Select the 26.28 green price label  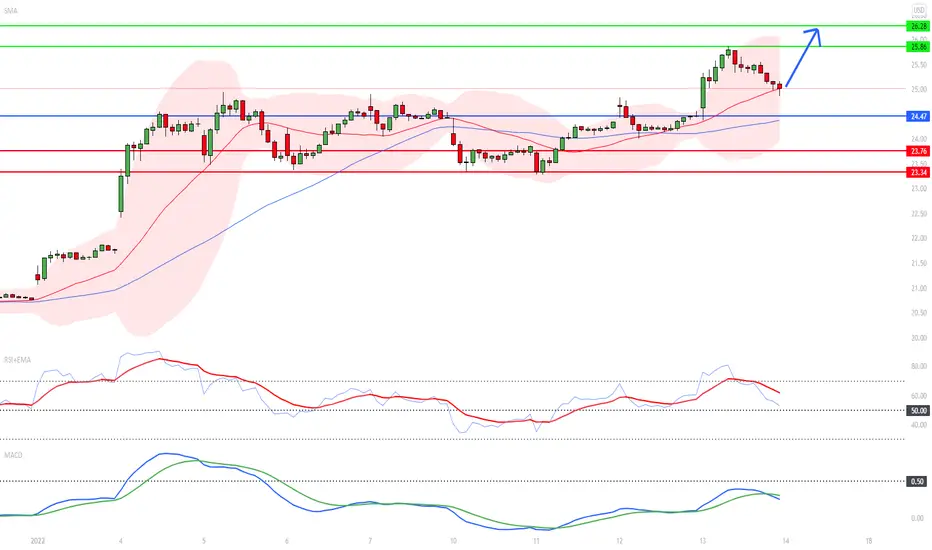(x=918, y=26)
